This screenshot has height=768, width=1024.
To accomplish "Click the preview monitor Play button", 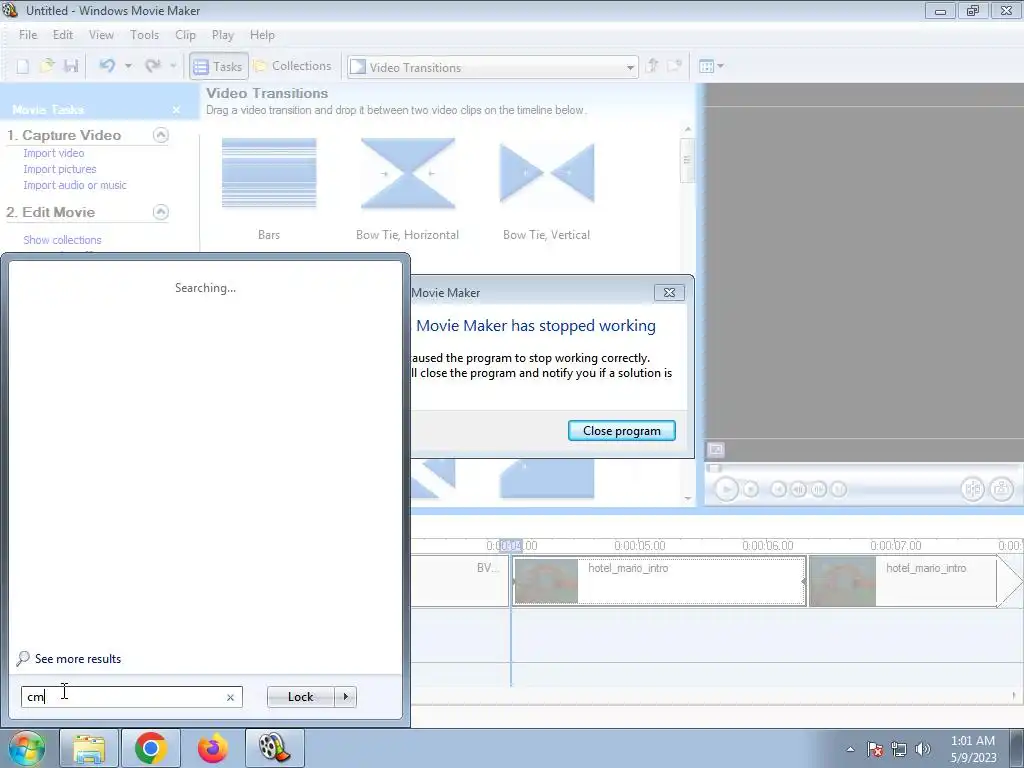I will tap(726, 489).
